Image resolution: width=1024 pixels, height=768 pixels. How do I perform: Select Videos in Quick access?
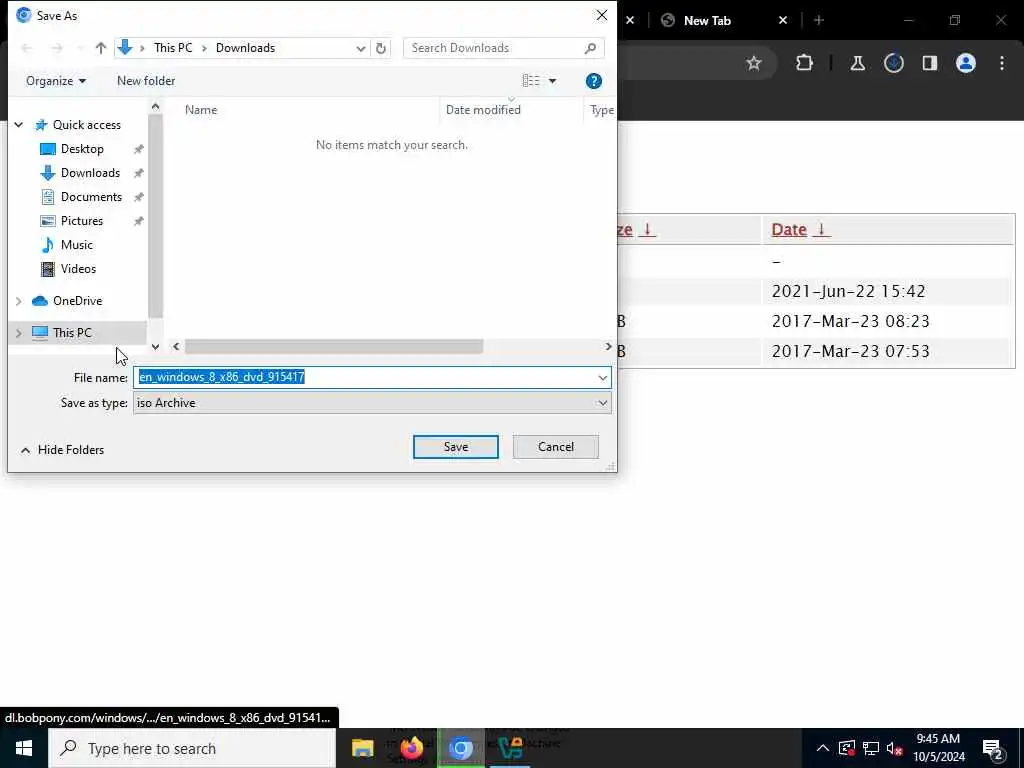coord(78,268)
